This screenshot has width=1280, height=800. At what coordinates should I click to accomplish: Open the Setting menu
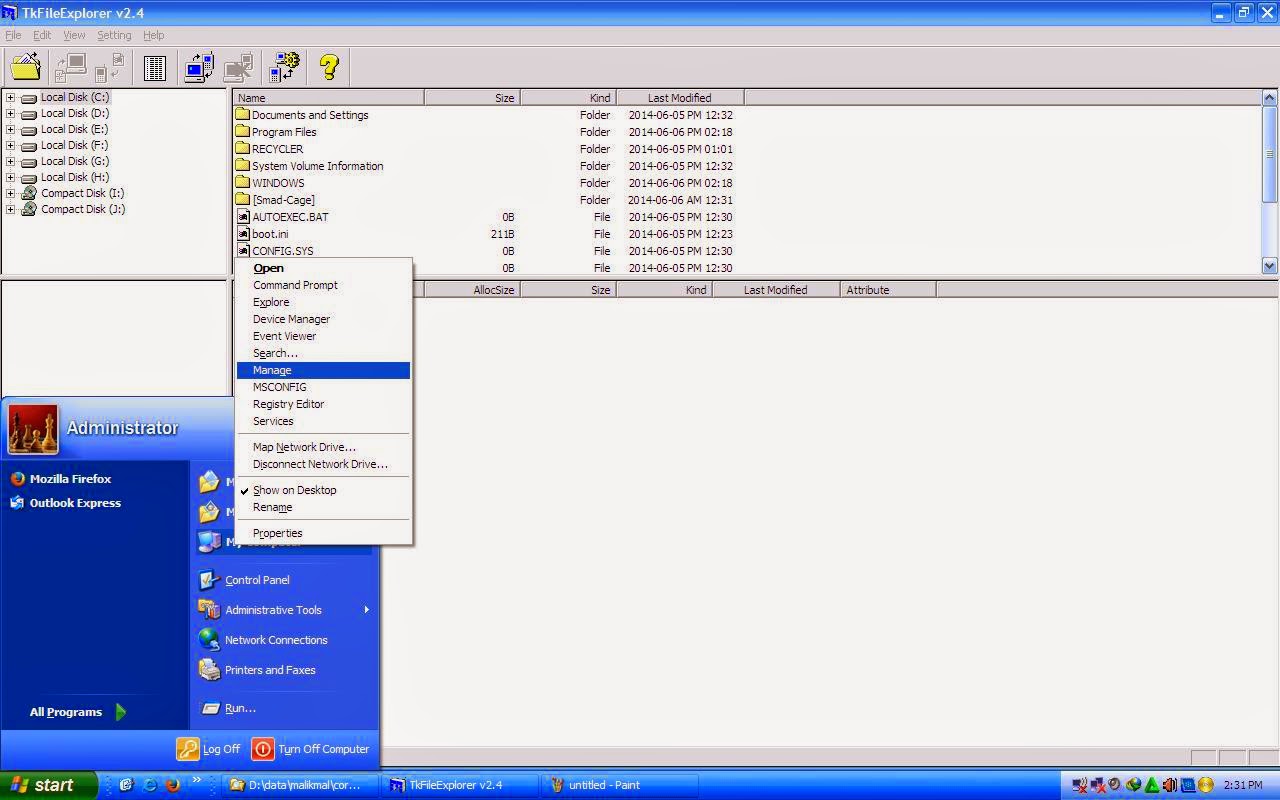click(x=114, y=35)
